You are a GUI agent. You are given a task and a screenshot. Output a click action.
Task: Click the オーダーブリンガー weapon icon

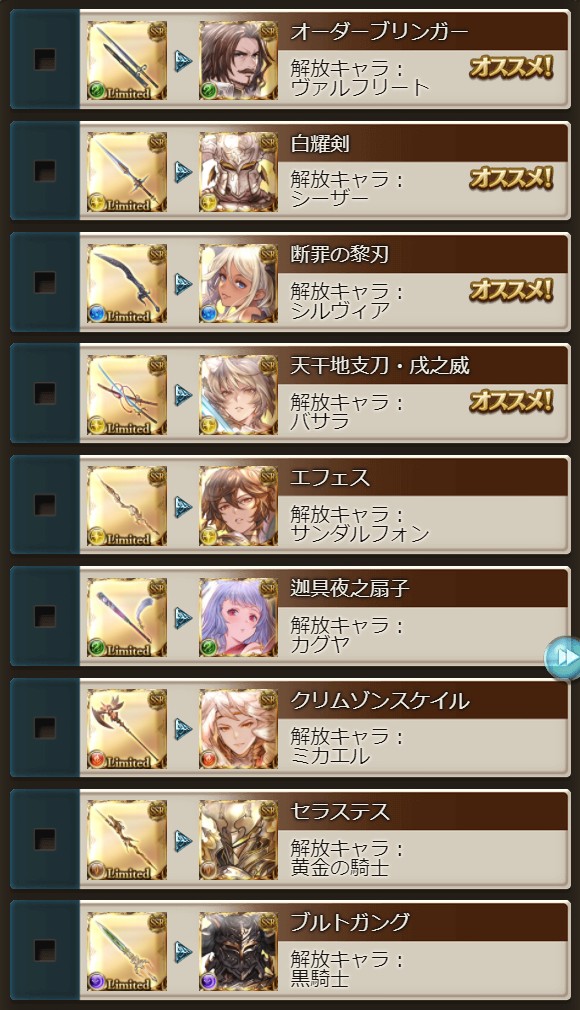[127, 61]
